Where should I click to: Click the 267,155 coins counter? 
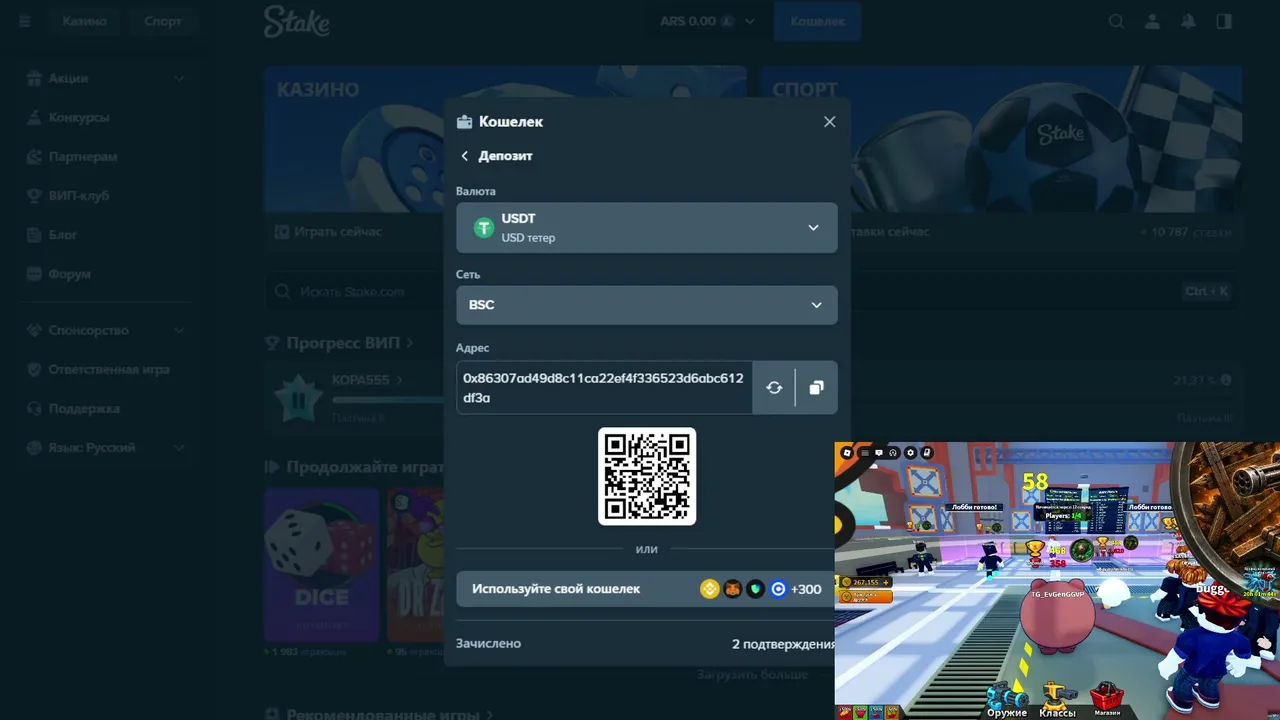pyautogui.click(x=865, y=582)
